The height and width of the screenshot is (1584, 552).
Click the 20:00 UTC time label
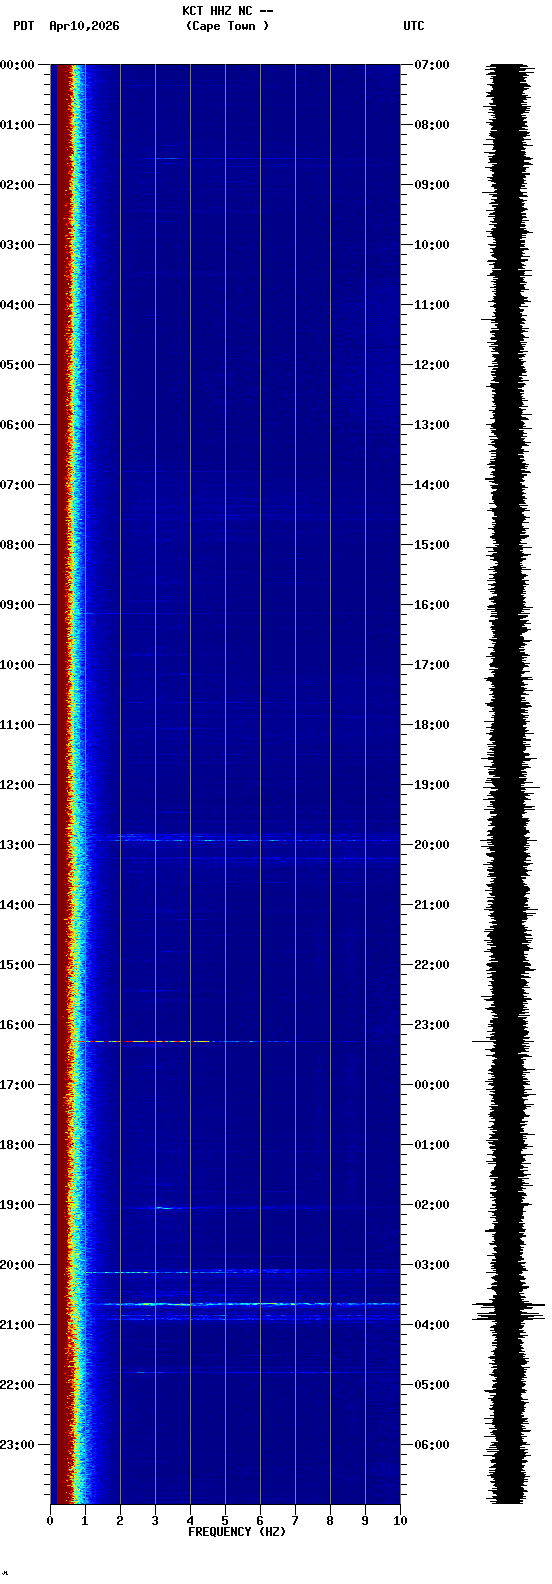coord(432,845)
